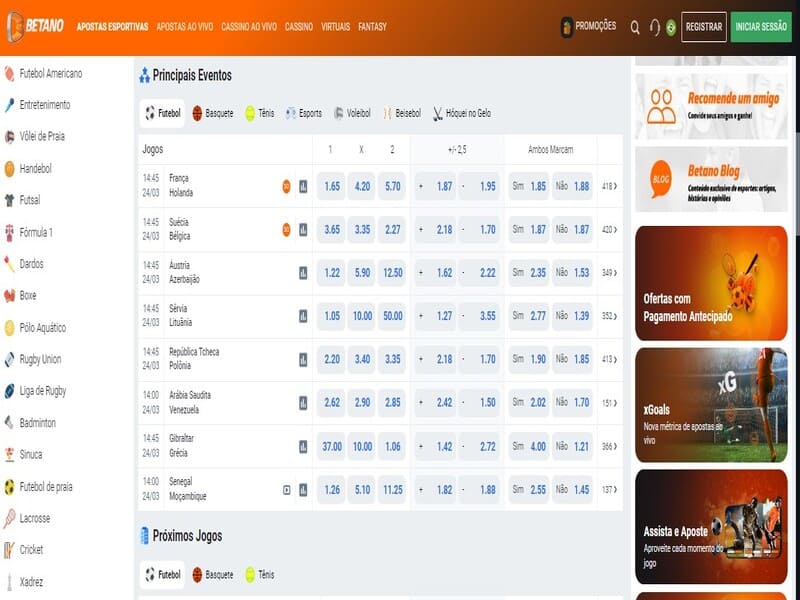Toggle the 1.65 odds for França win
This screenshot has height=600, width=800.
(332, 186)
